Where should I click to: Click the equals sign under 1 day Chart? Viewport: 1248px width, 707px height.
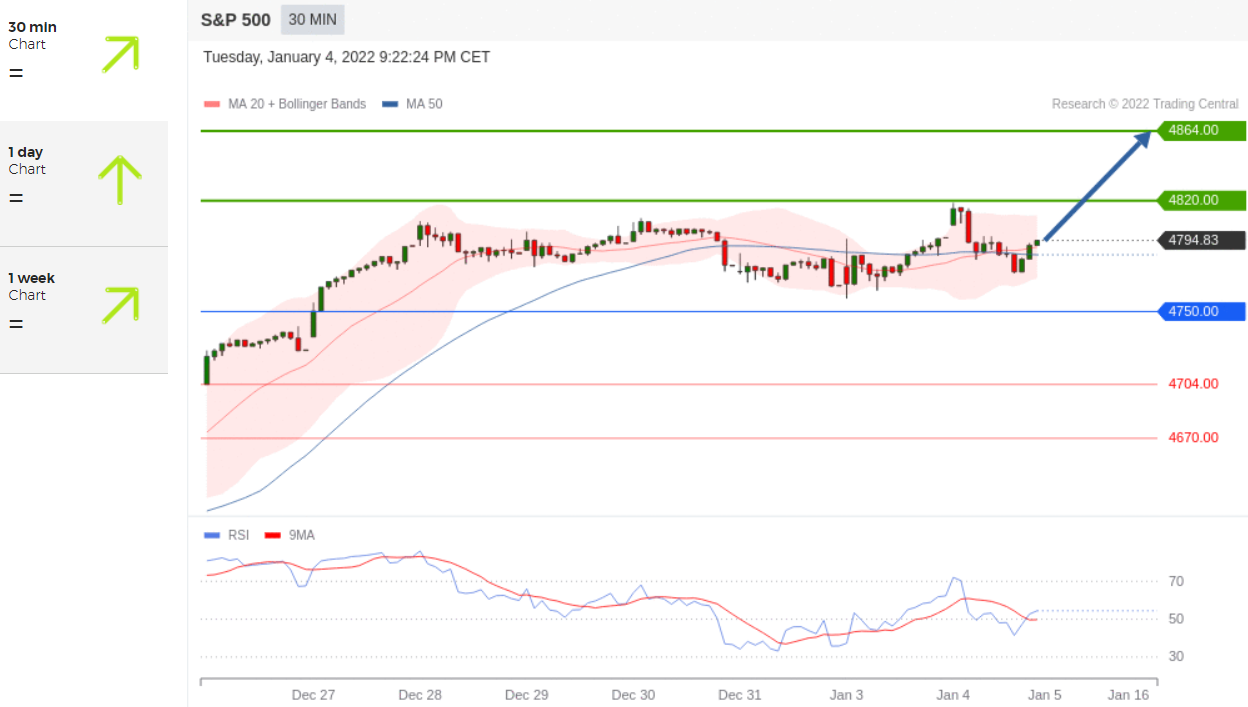point(16,198)
